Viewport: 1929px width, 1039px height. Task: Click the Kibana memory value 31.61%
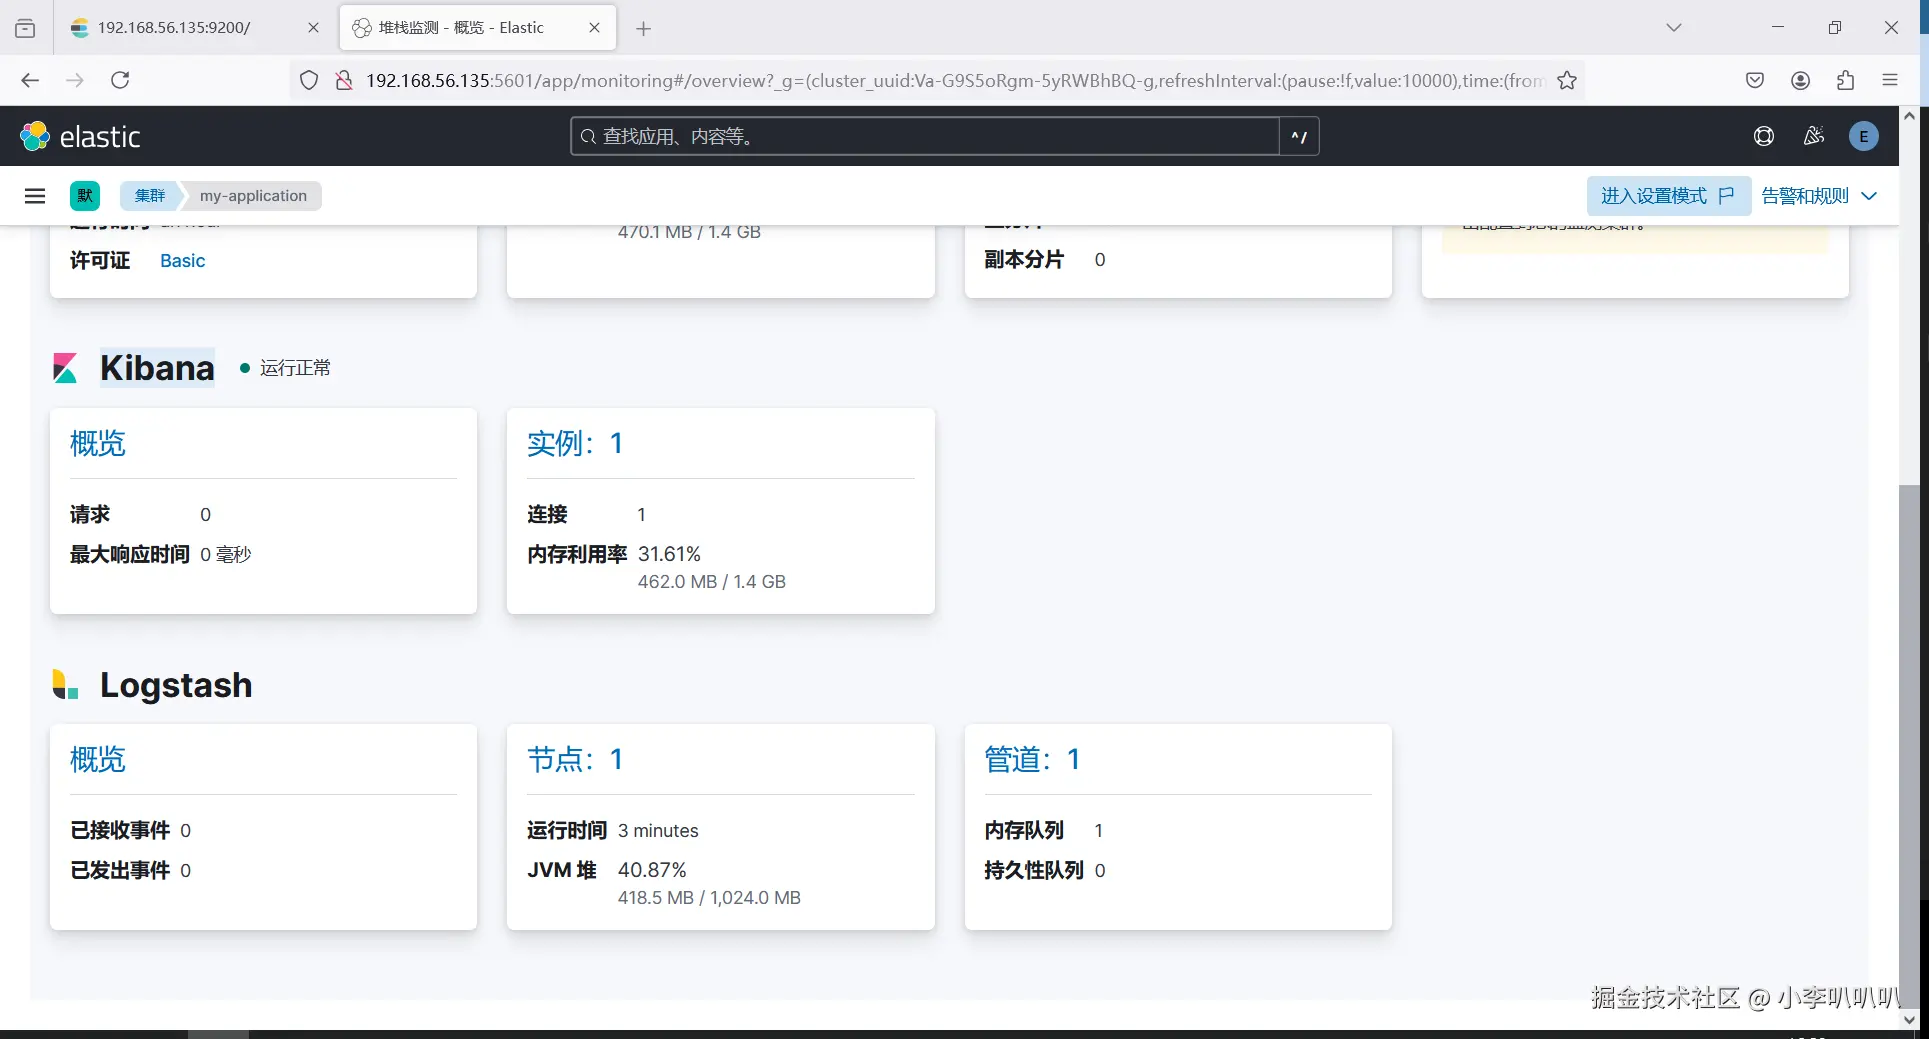[669, 554]
